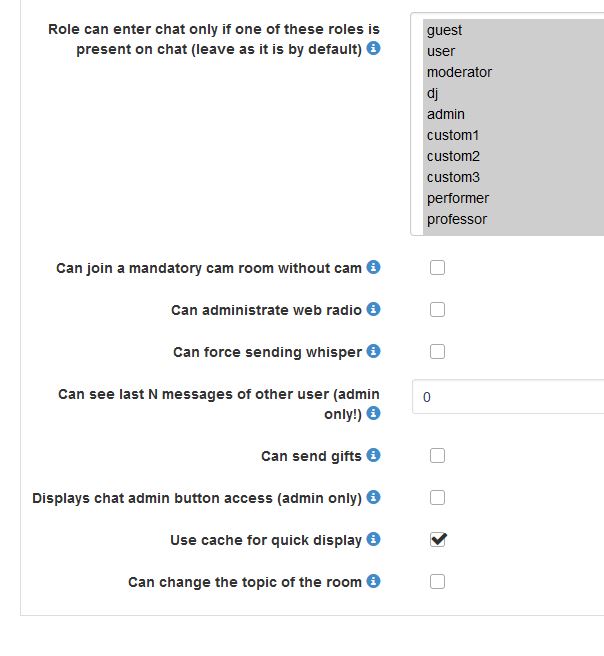Image resolution: width=604 pixels, height=656 pixels.
Task: Choose 'guest' from the roles listbox
Action: (444, 30)
